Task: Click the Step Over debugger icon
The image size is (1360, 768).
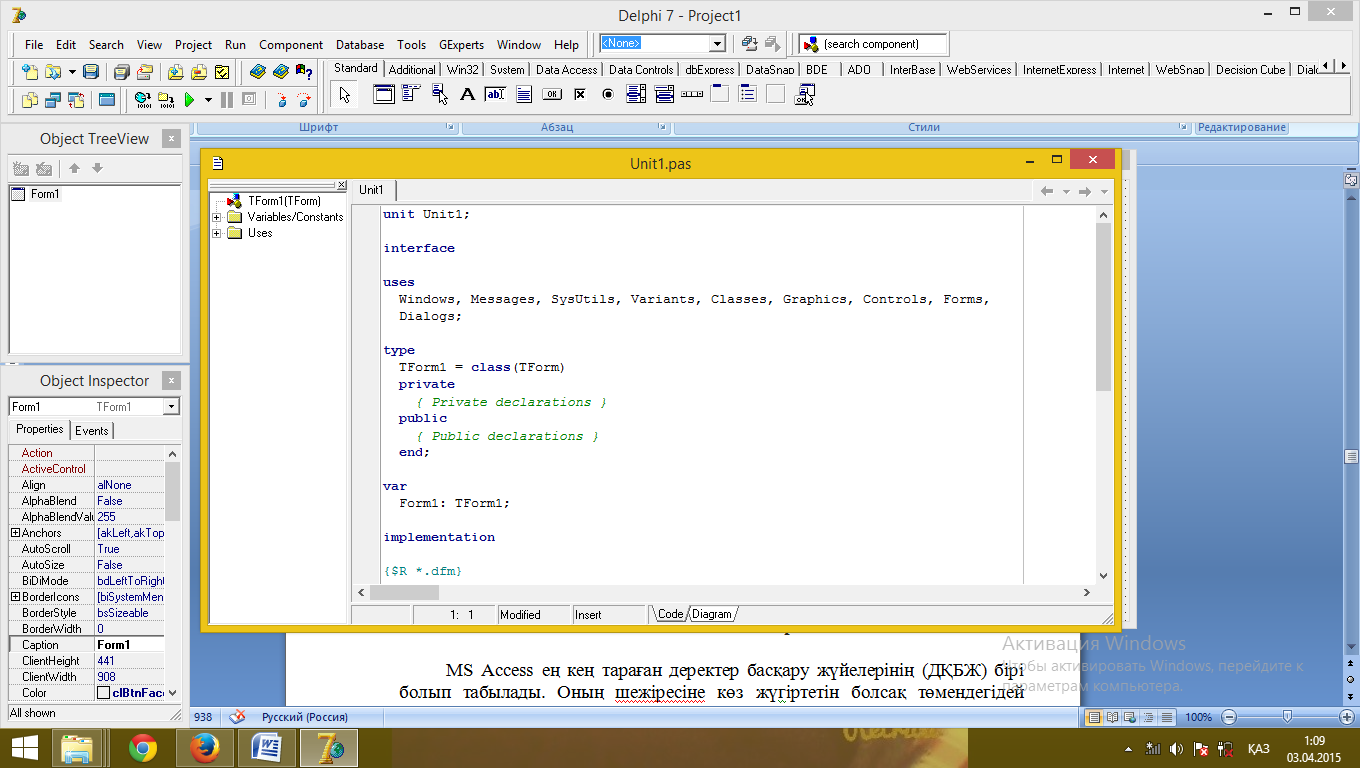Action: pyautogui.click(x=304, y=99)
